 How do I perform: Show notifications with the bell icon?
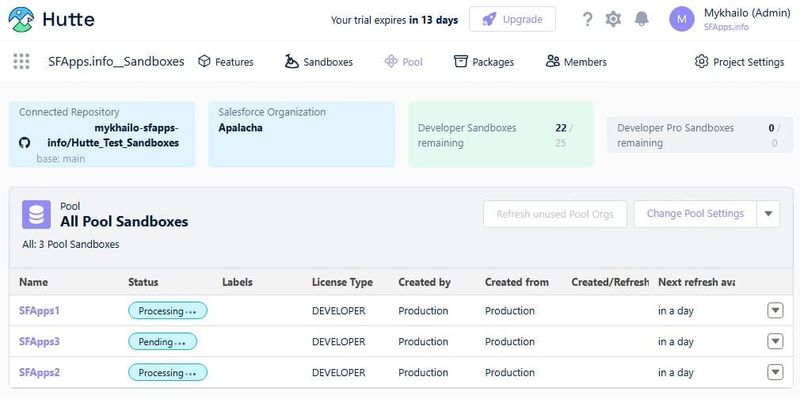tap(641, 19)
